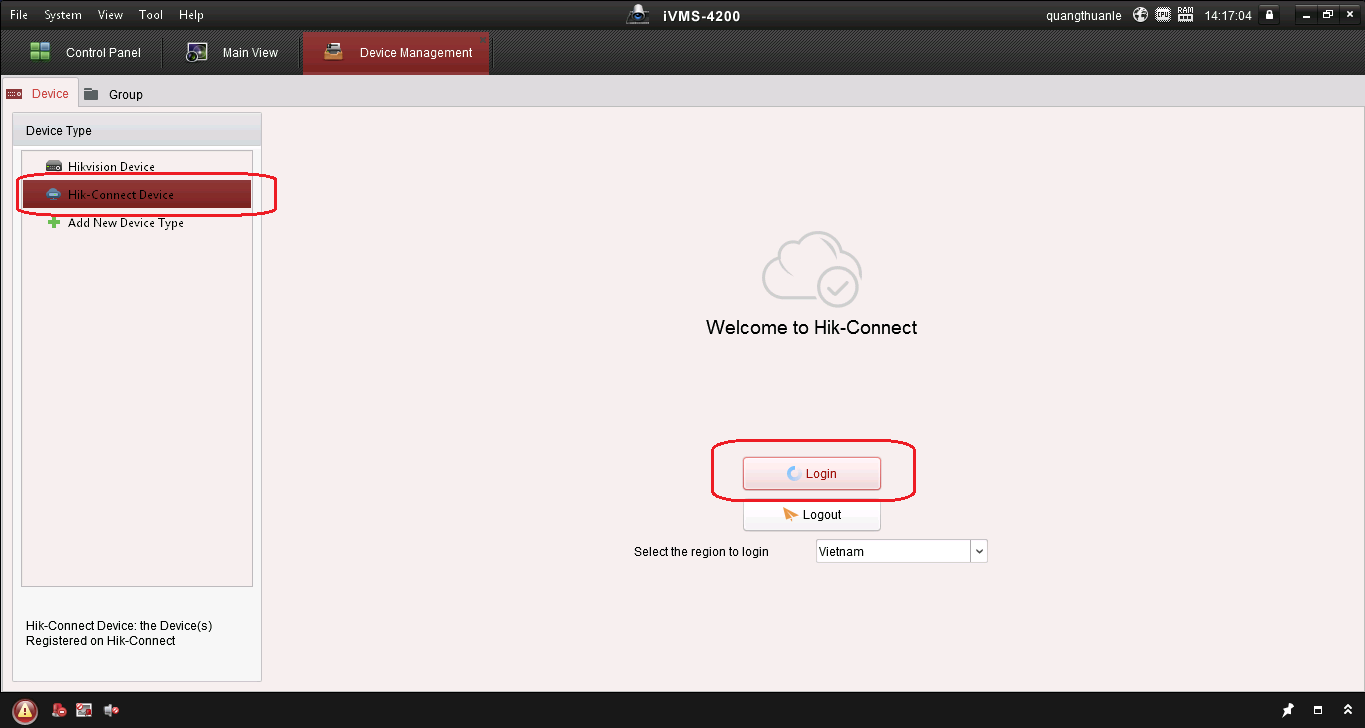Click the CPU usage icon
Viewport: 1365px width, 728px height.
click(1163, 15)
